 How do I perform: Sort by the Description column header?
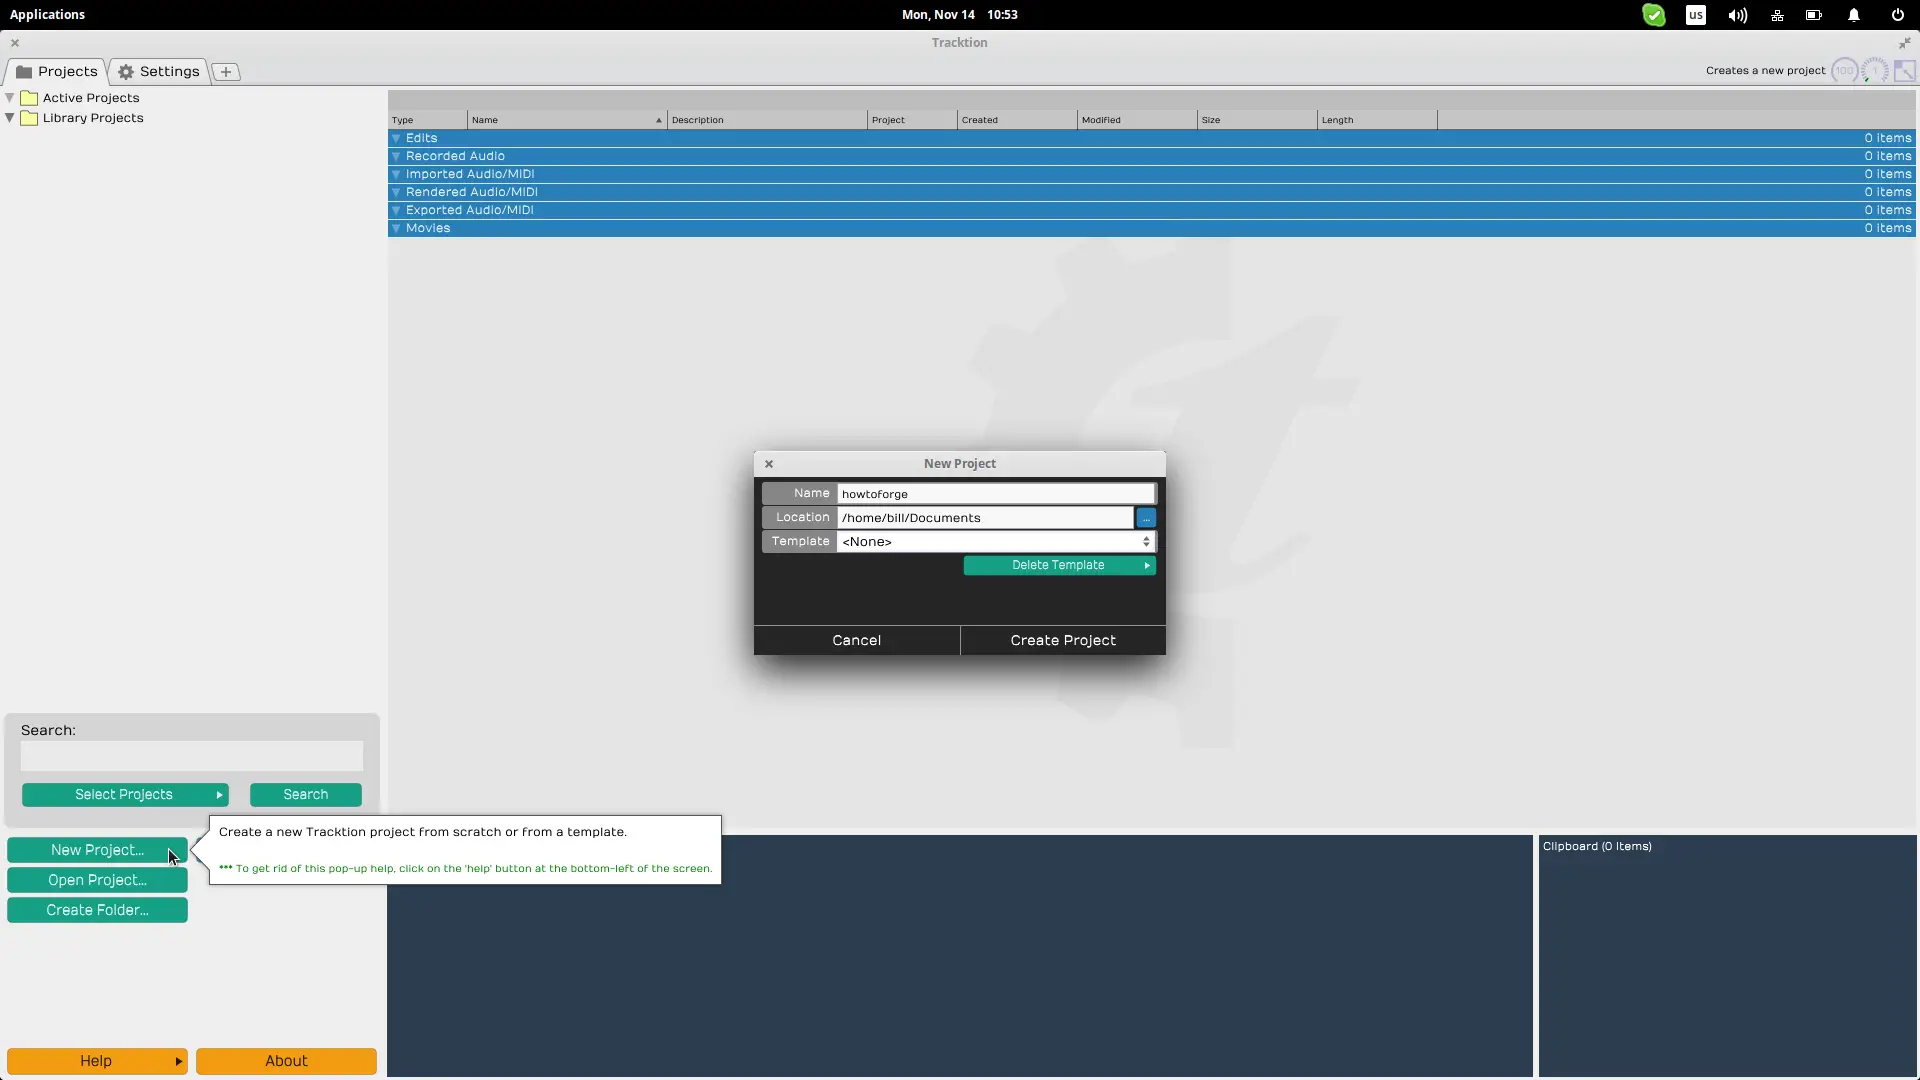(x=767, y=120)
